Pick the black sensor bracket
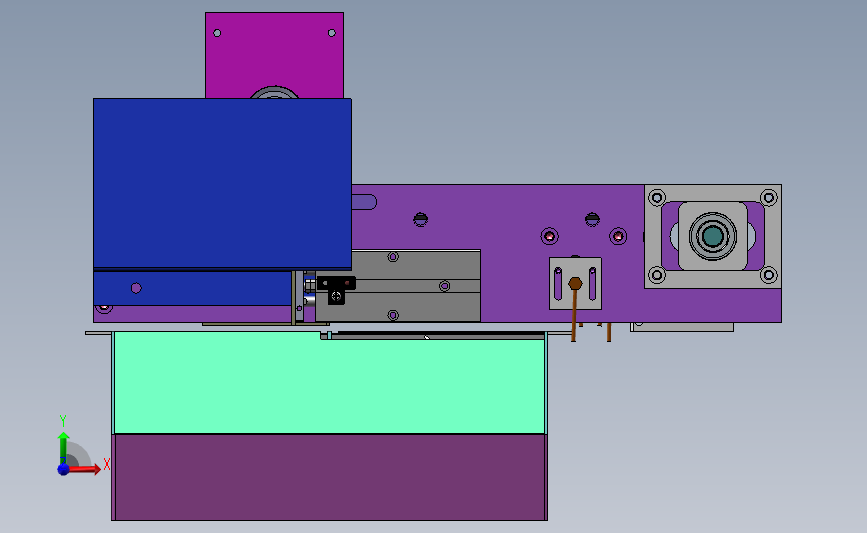Viewport: 867px width, 533px height. [336, 290]
